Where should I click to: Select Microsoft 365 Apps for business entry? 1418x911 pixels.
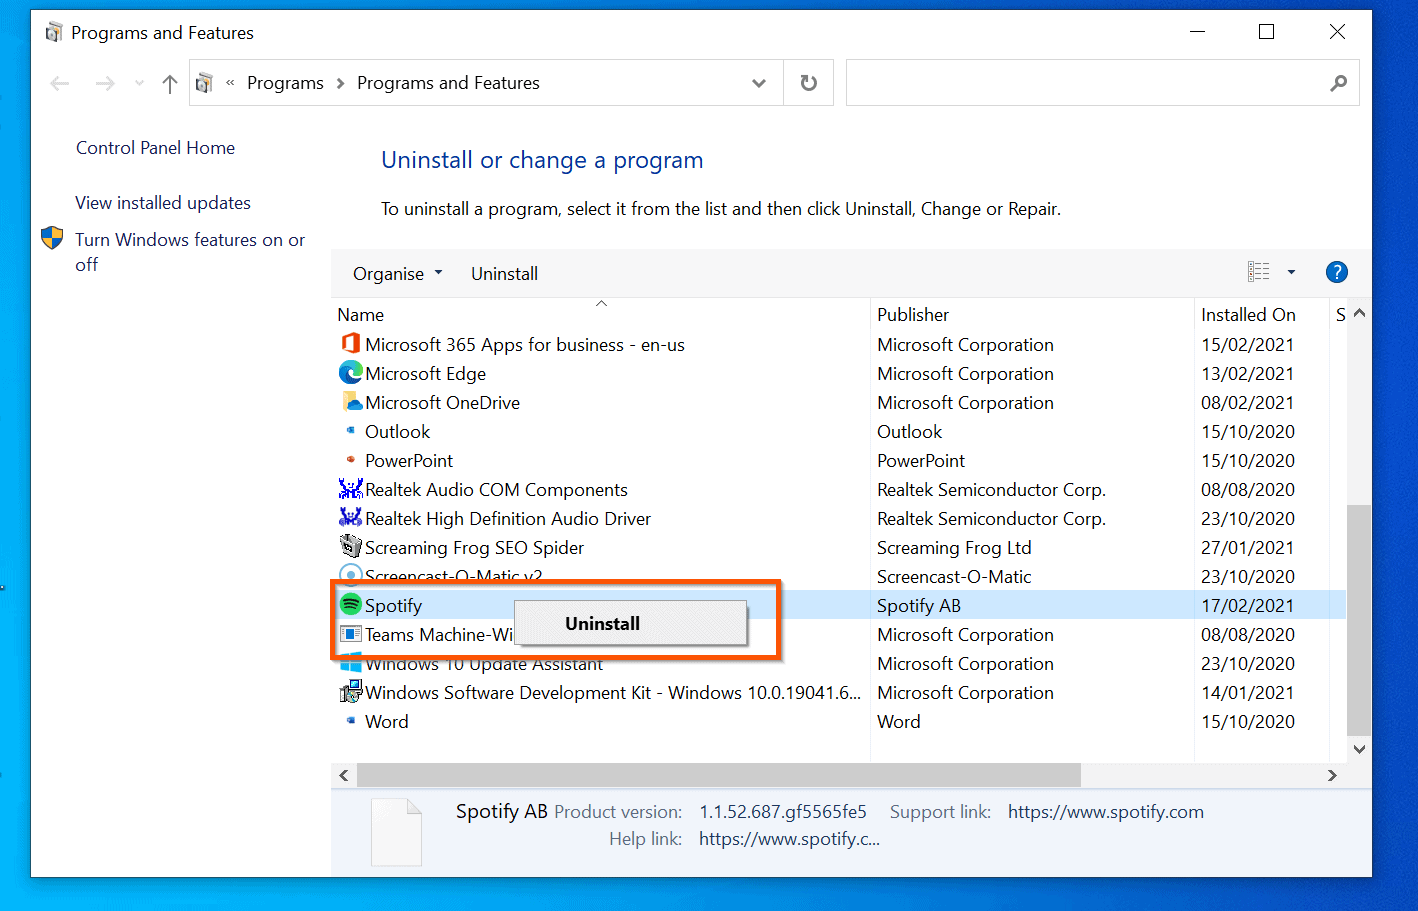click(524, 344)
